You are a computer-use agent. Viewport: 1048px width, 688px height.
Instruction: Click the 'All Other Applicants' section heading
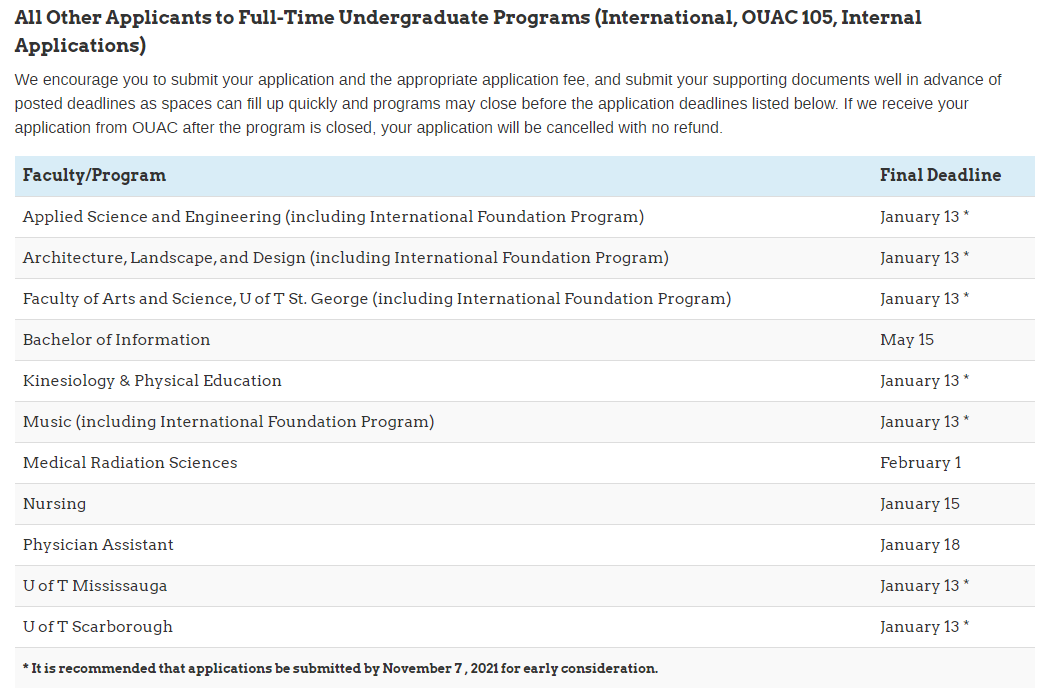click(x=468, y=31)
